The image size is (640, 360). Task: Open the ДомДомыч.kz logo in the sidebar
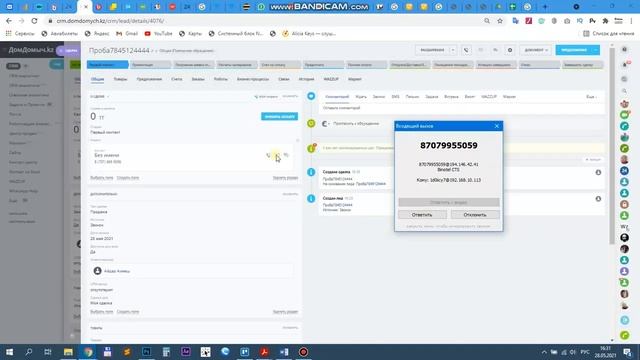click(x=31, y=50)
